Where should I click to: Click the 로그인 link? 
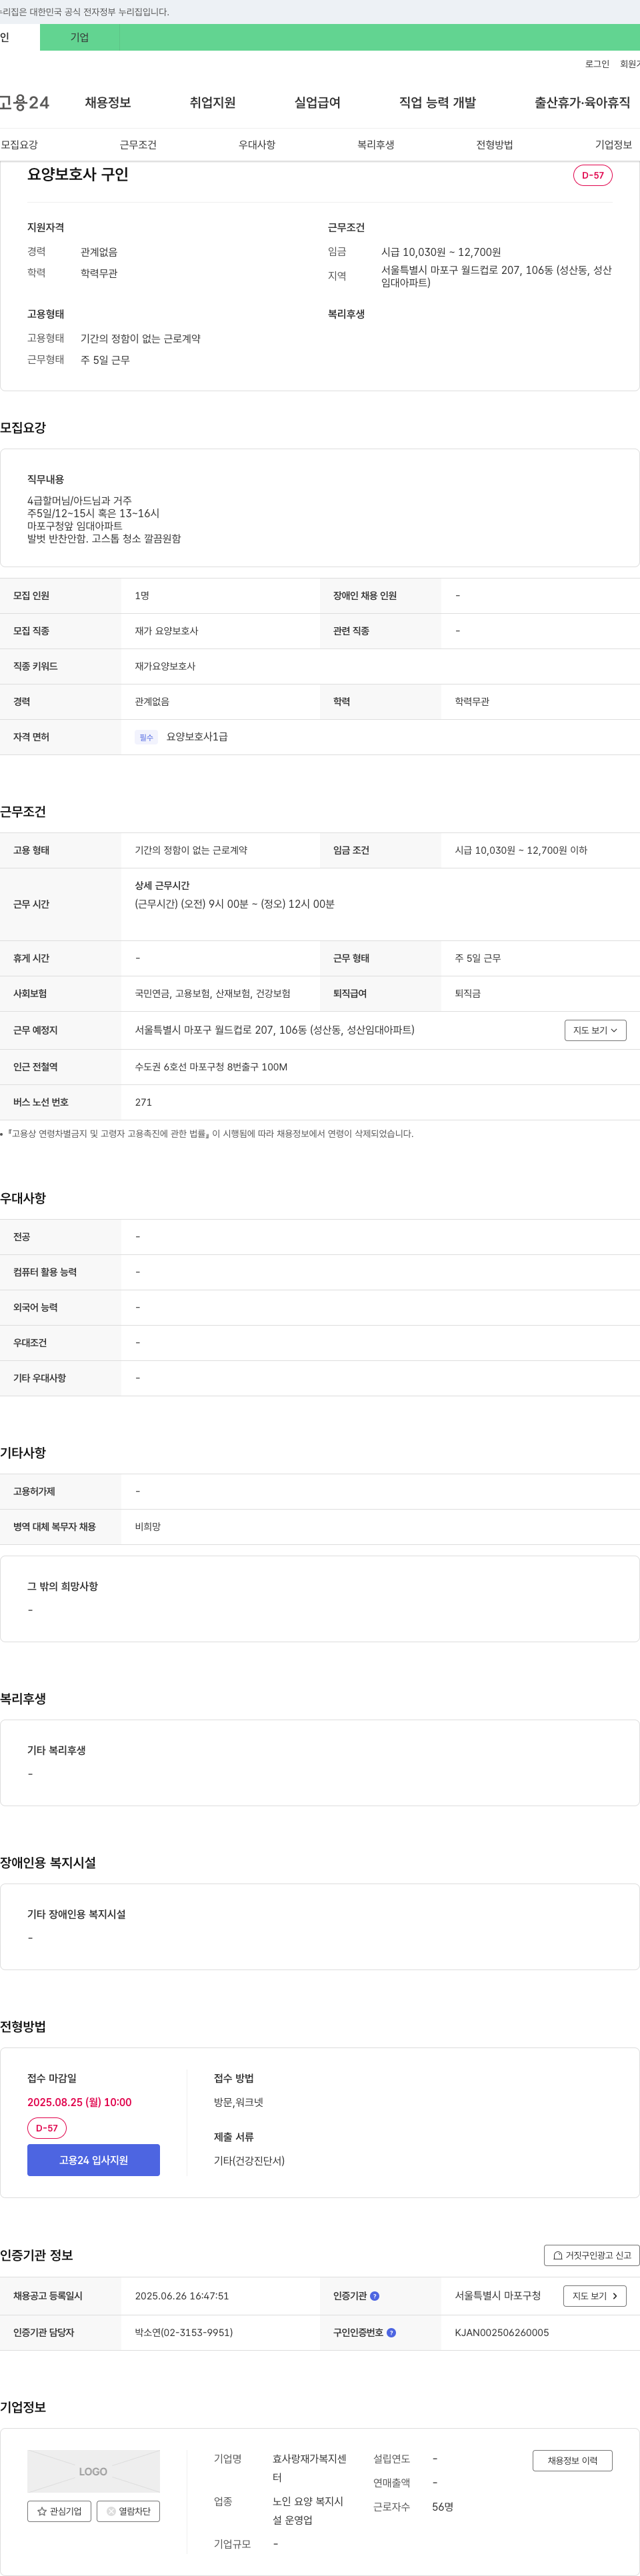(x=597, y=64)
